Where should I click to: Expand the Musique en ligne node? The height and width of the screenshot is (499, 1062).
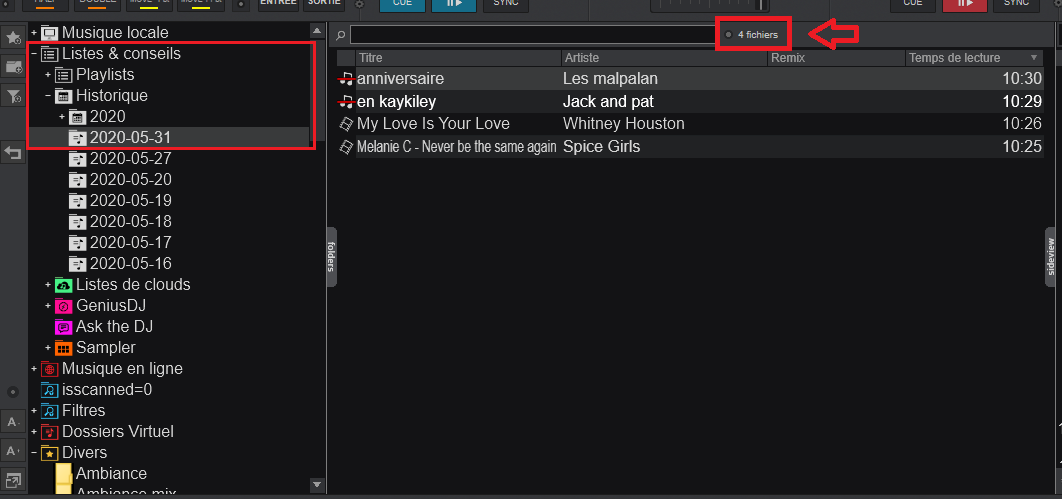(34, 369)
